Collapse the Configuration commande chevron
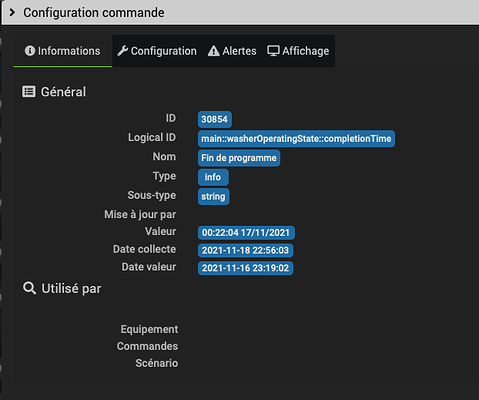The image size is (479, 400). 12,13
